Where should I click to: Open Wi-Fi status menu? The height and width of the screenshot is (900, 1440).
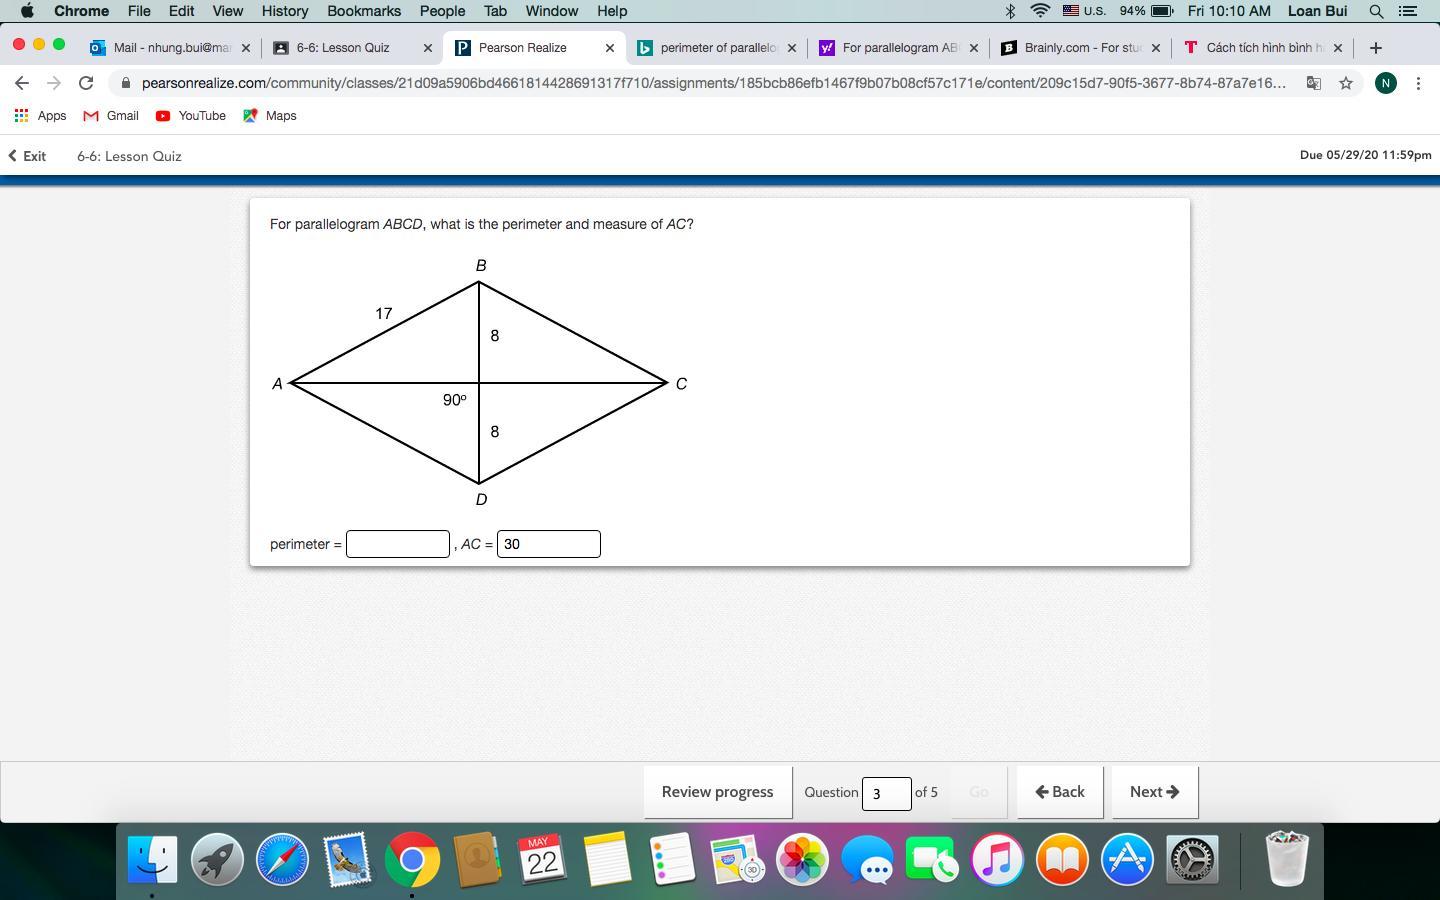[x=1040, y=11]
